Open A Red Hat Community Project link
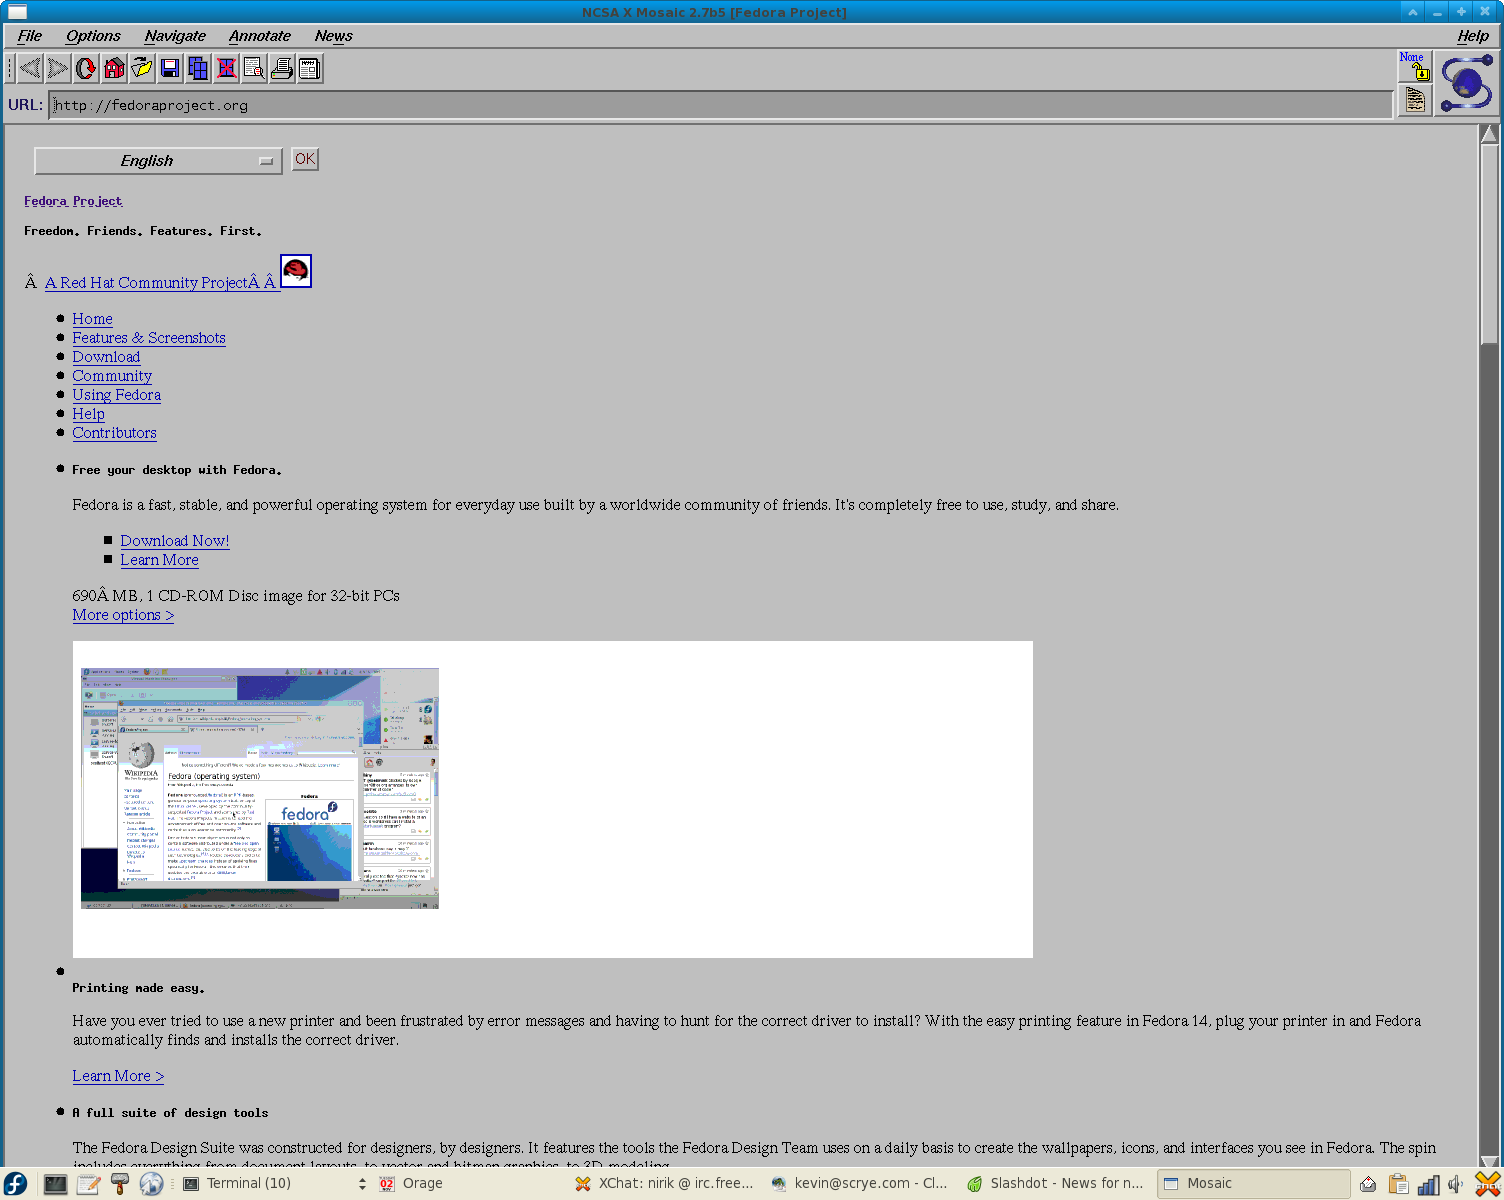The image size is (1504, 1200). (x=160, y=283)
